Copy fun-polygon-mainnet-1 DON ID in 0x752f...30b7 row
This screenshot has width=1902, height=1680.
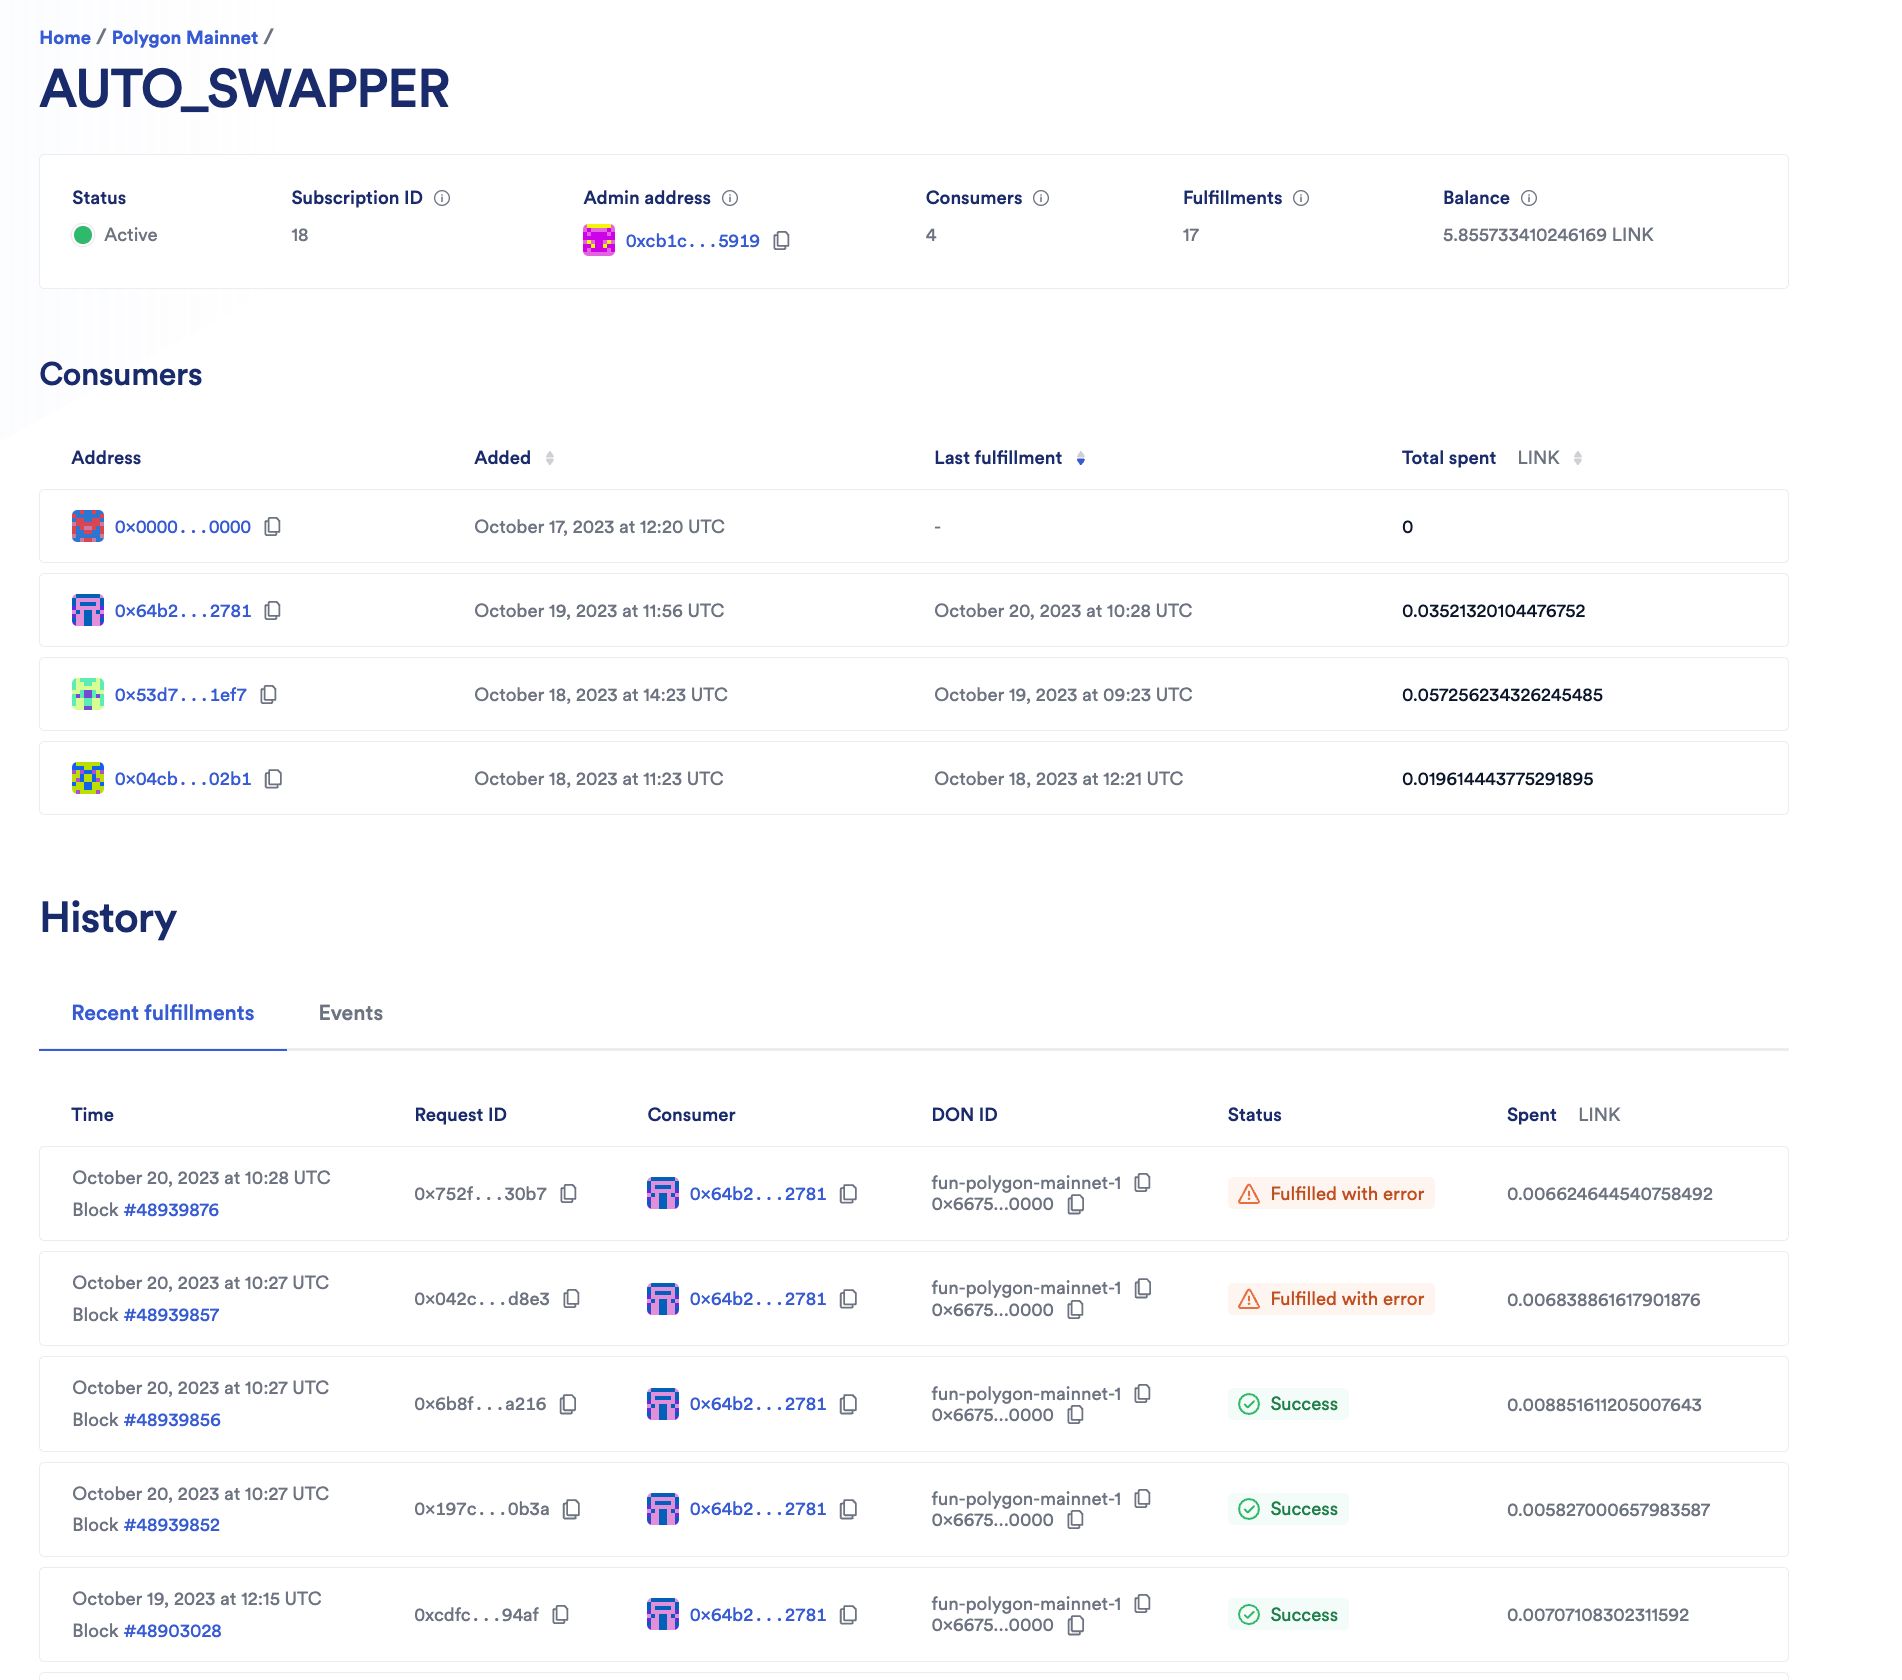pos(1143,1183)
